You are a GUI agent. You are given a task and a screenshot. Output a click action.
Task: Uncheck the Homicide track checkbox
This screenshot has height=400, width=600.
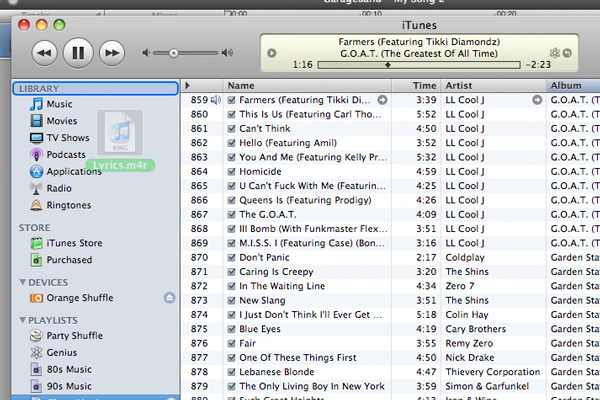click(x=231, y=171)
